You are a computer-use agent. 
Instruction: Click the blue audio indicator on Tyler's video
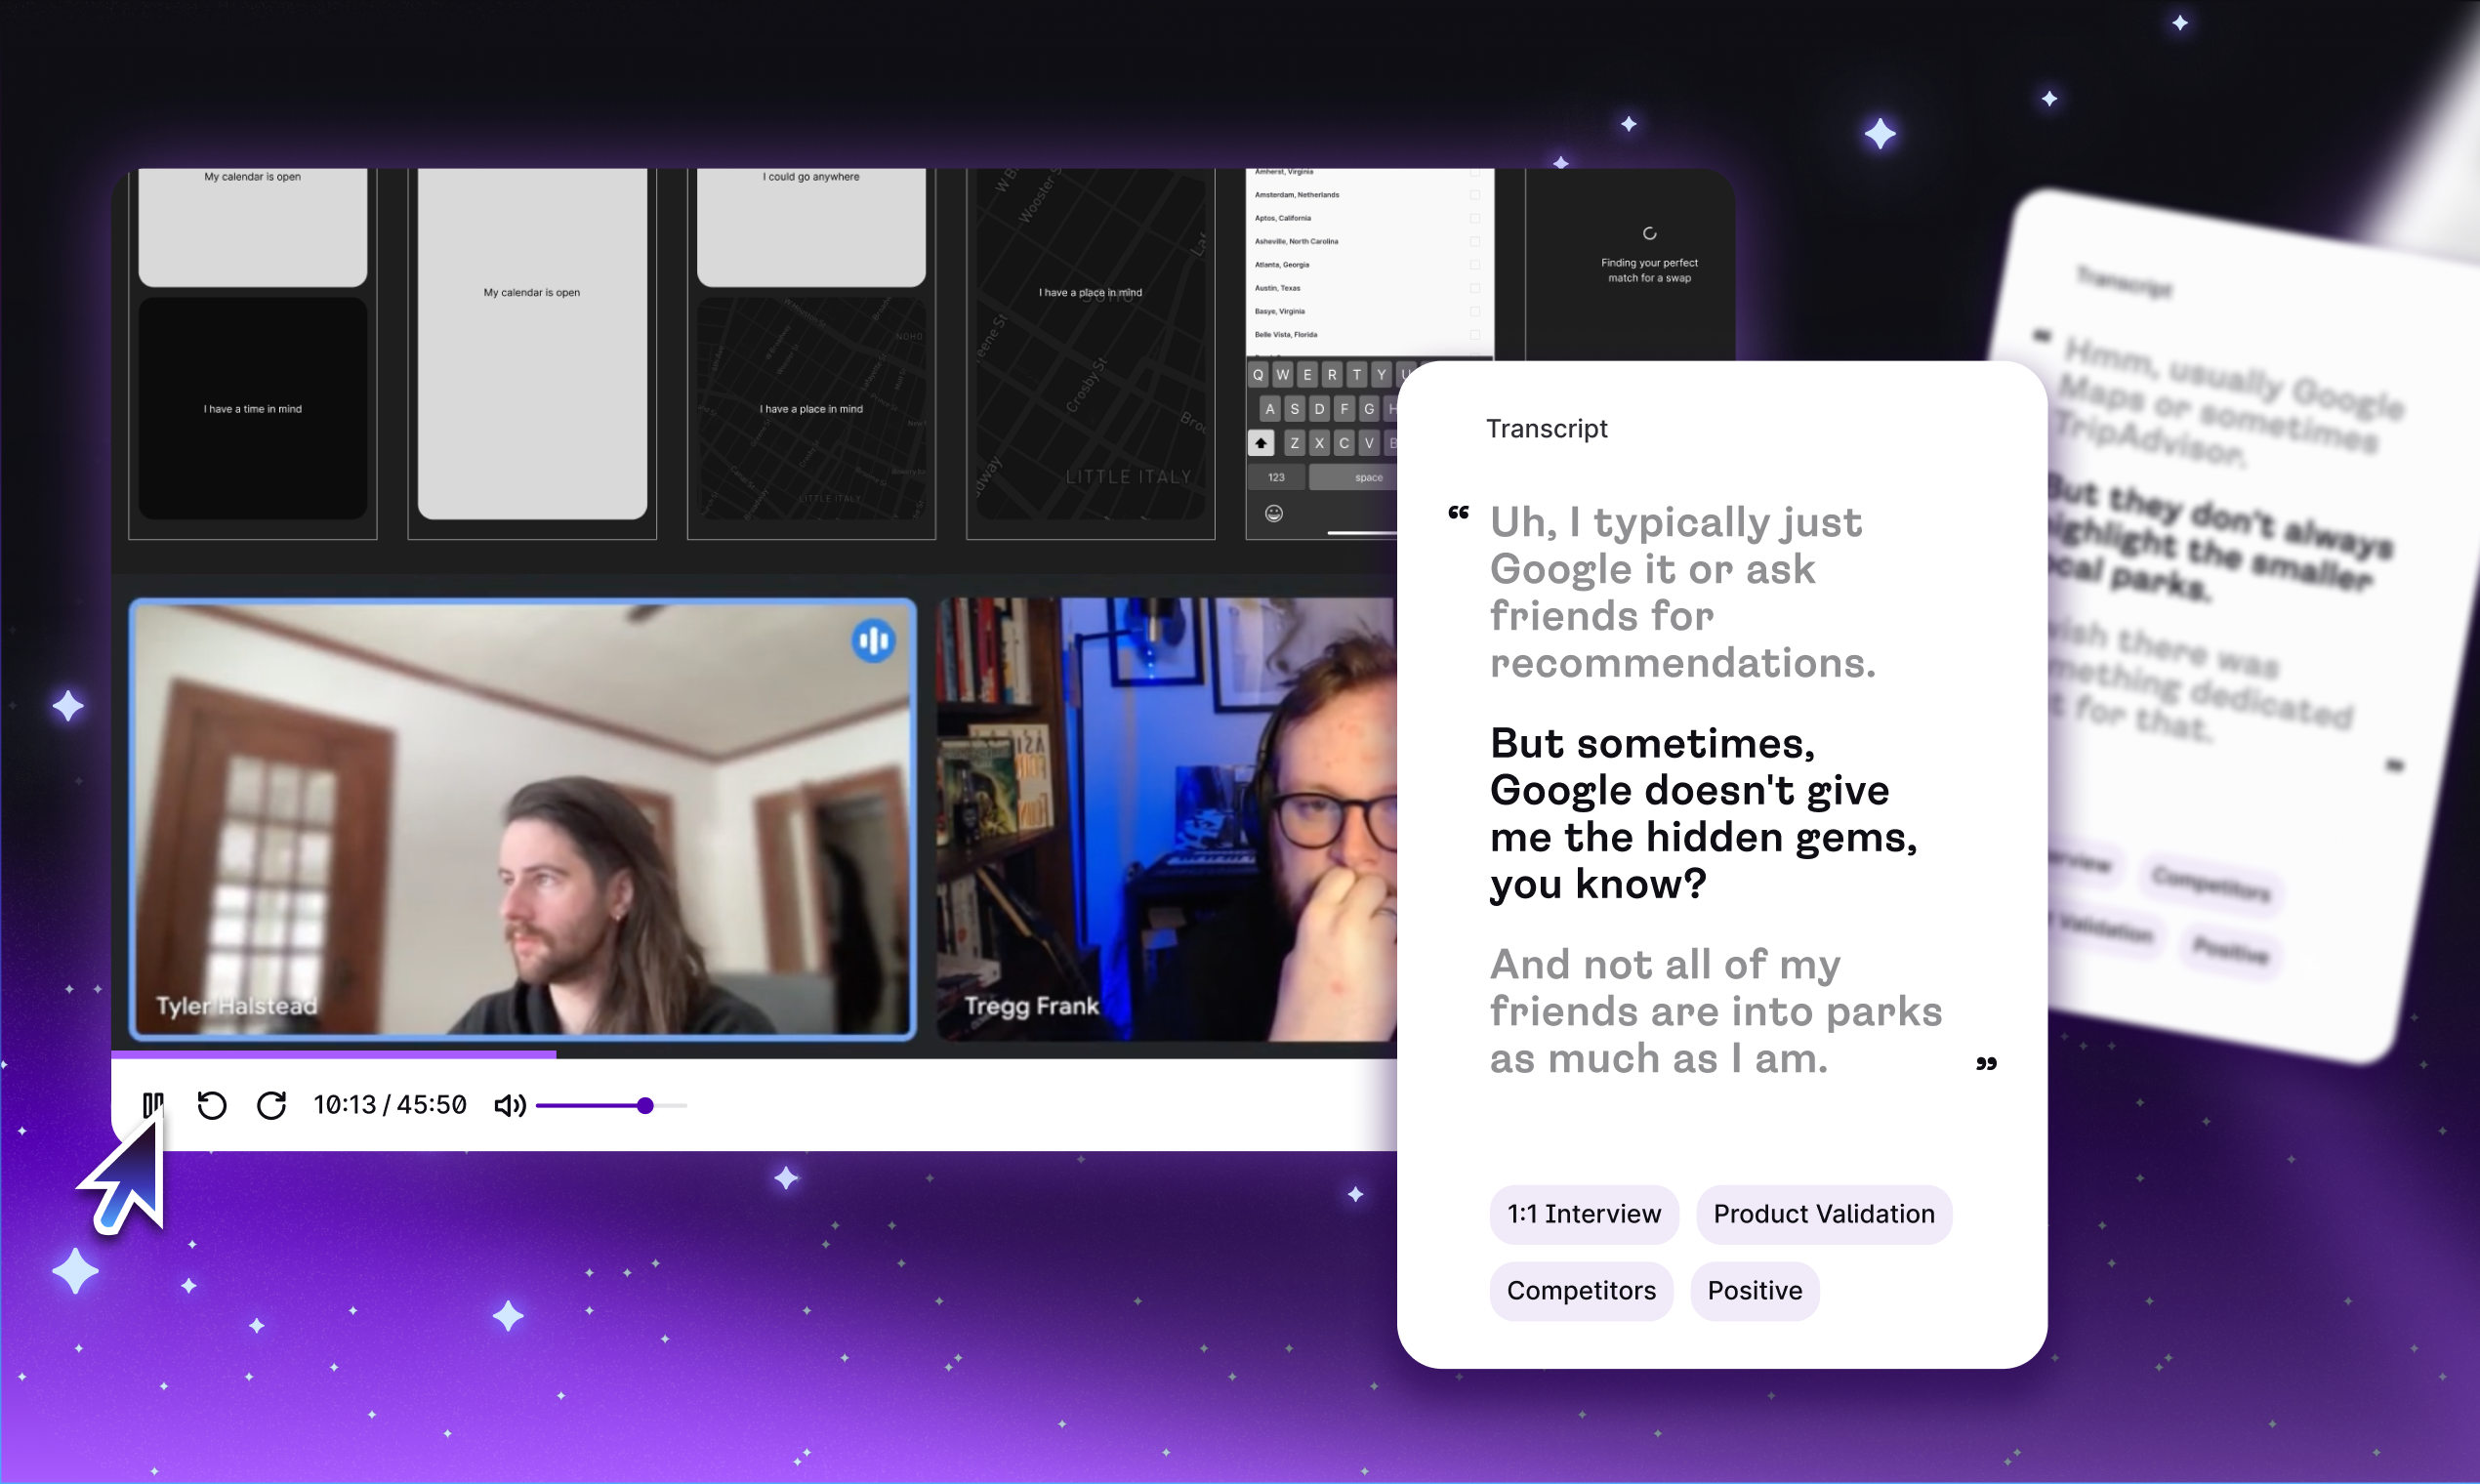(873, 641)
